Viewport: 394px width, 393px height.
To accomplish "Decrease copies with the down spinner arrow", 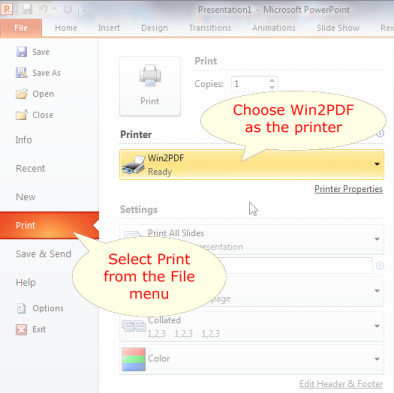I will click(x=272, y=87).
